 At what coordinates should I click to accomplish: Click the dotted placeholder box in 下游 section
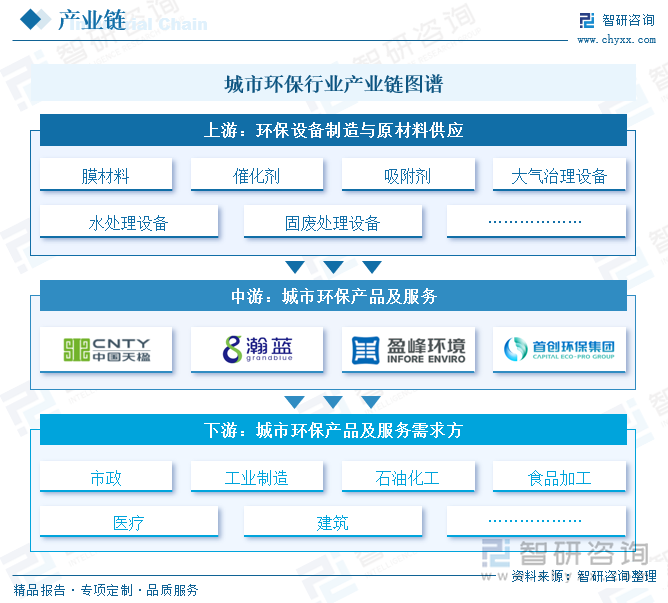point(536,522)
